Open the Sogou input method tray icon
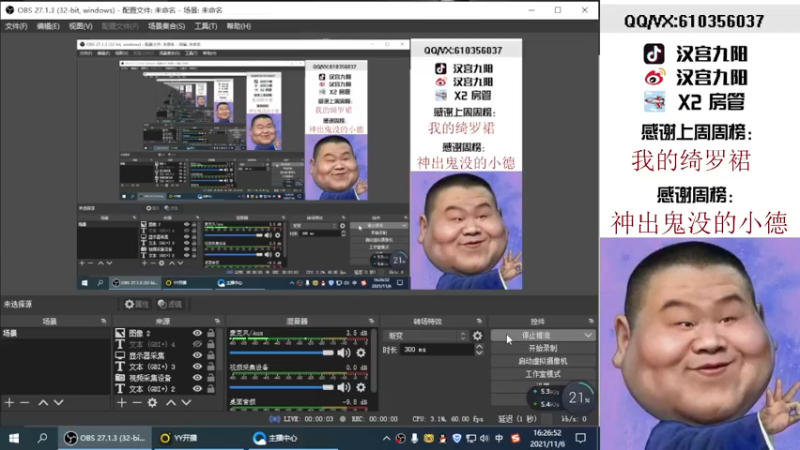Viewport: 800px width, 450px height. pos(515,438)
